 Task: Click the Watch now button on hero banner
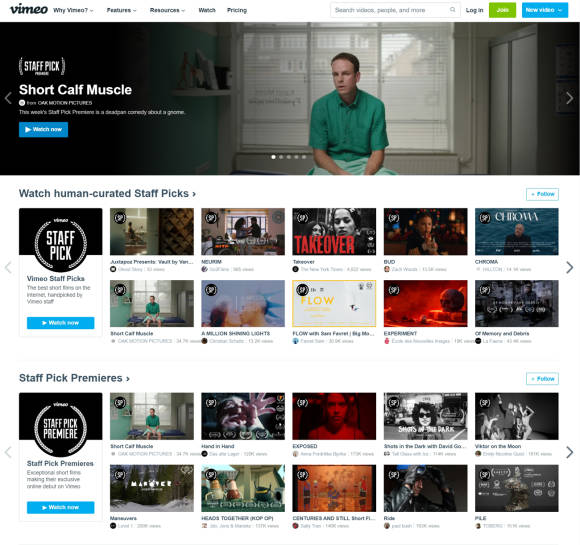coord(43,129)
